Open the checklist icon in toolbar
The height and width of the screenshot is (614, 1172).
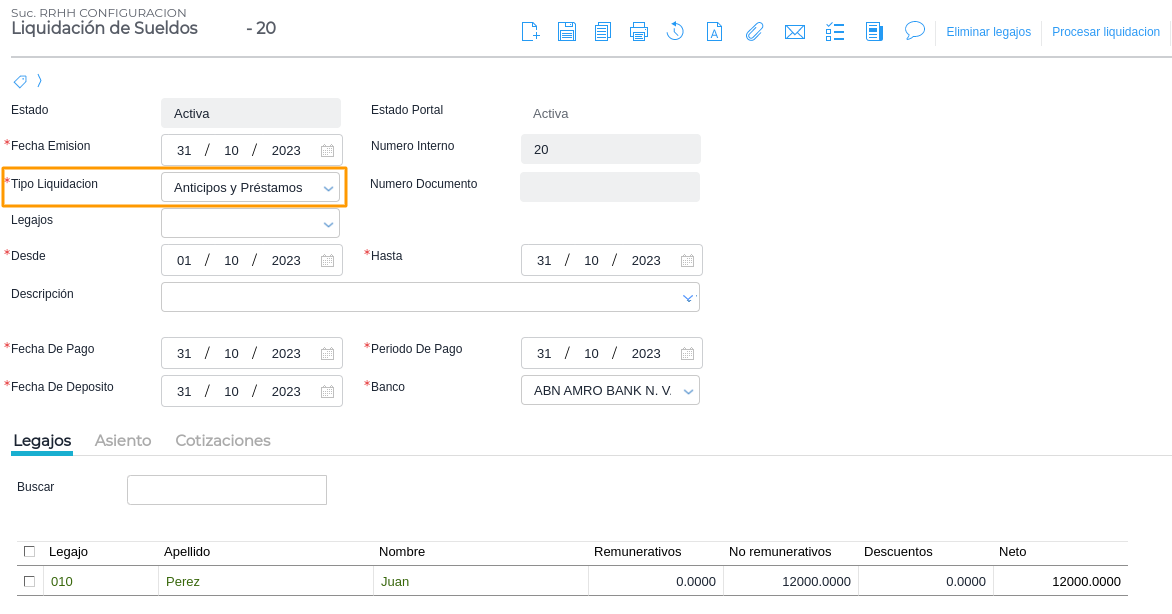(x=835, y=32)
